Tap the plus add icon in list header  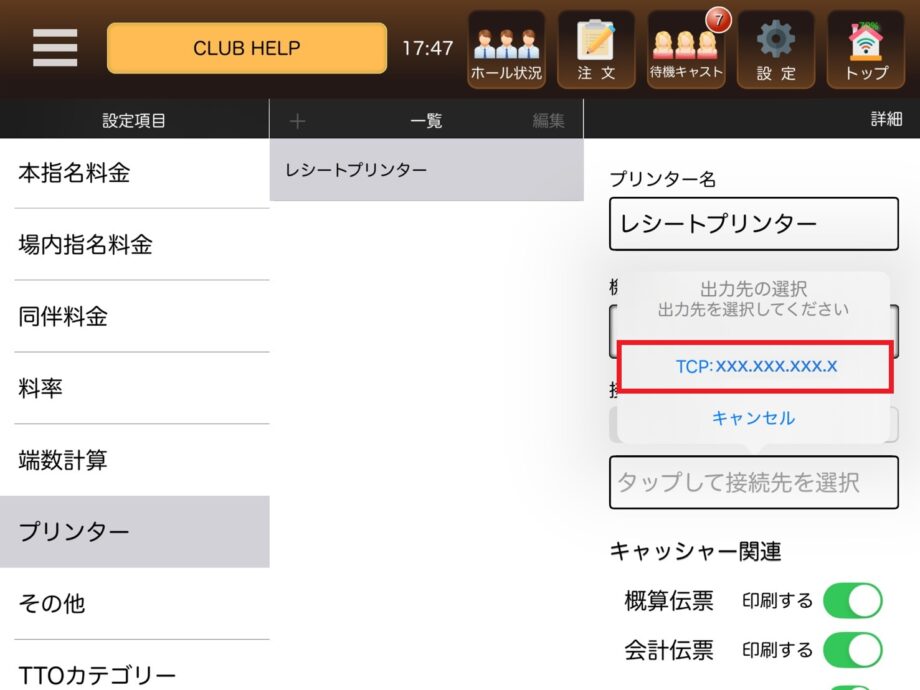pos(297,121)
